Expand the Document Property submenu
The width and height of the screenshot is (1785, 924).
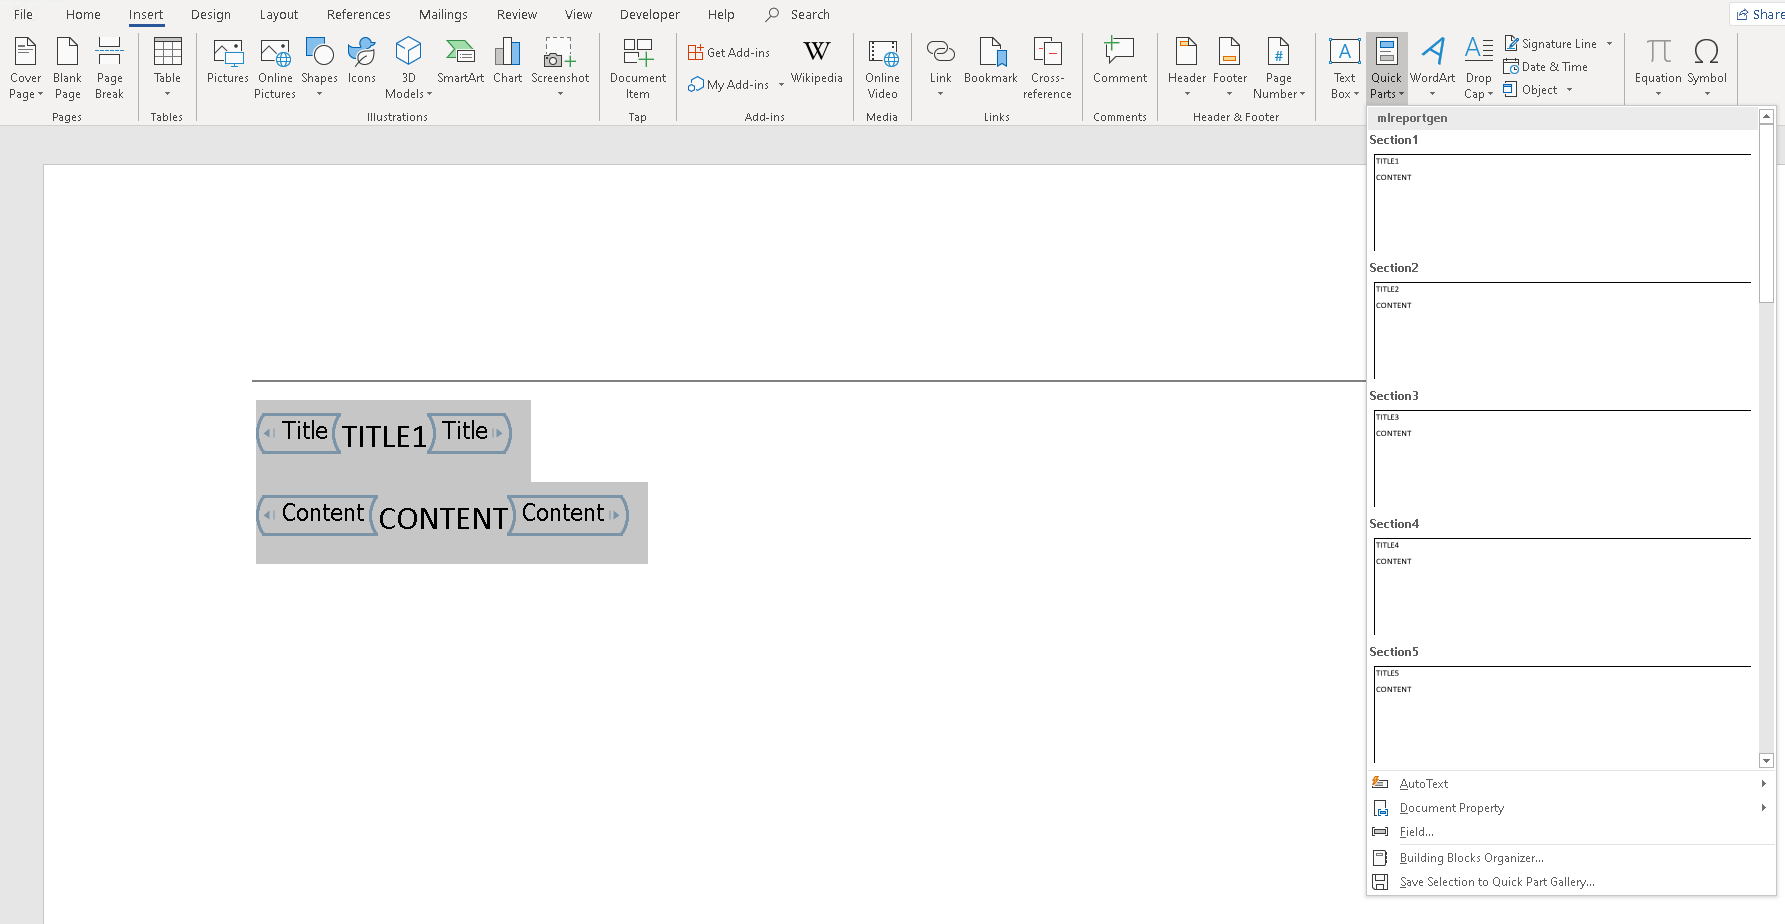1570,808
